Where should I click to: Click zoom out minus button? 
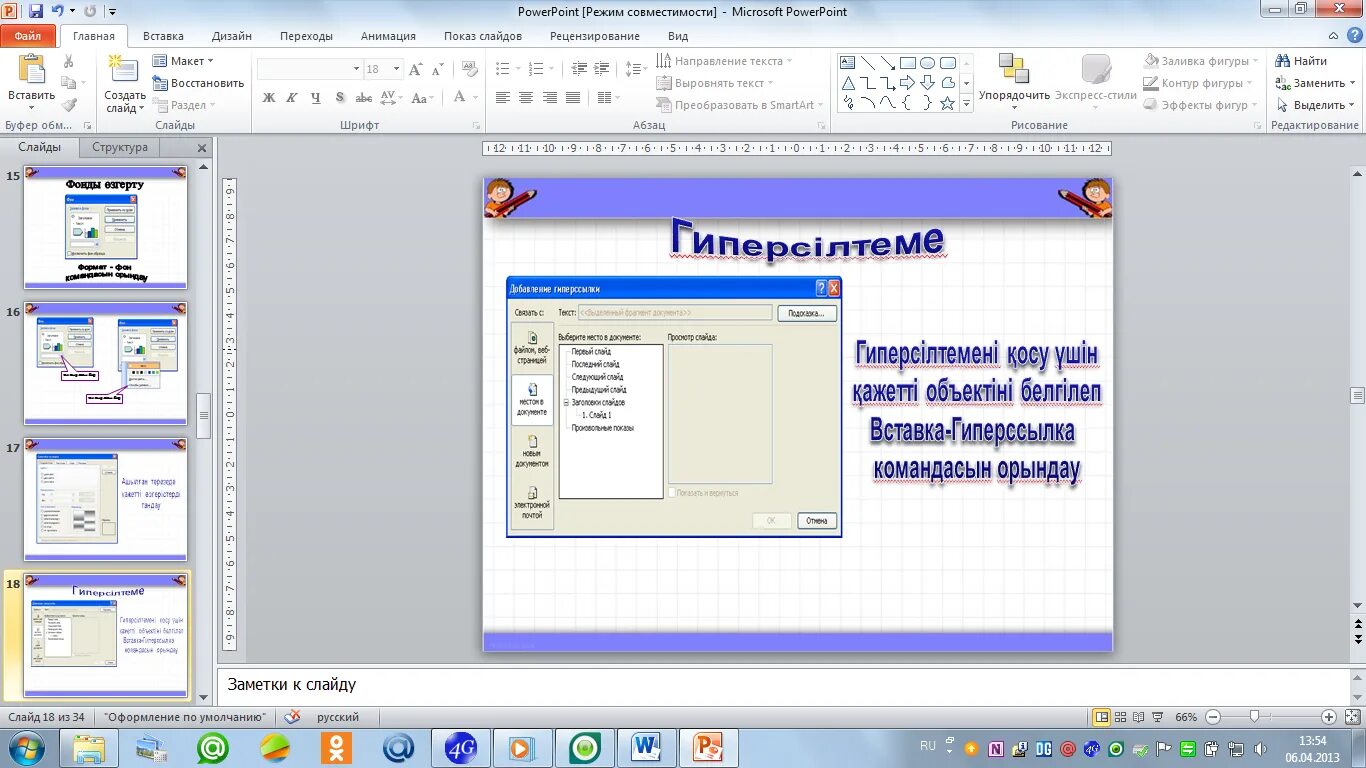pos(1212,717)
